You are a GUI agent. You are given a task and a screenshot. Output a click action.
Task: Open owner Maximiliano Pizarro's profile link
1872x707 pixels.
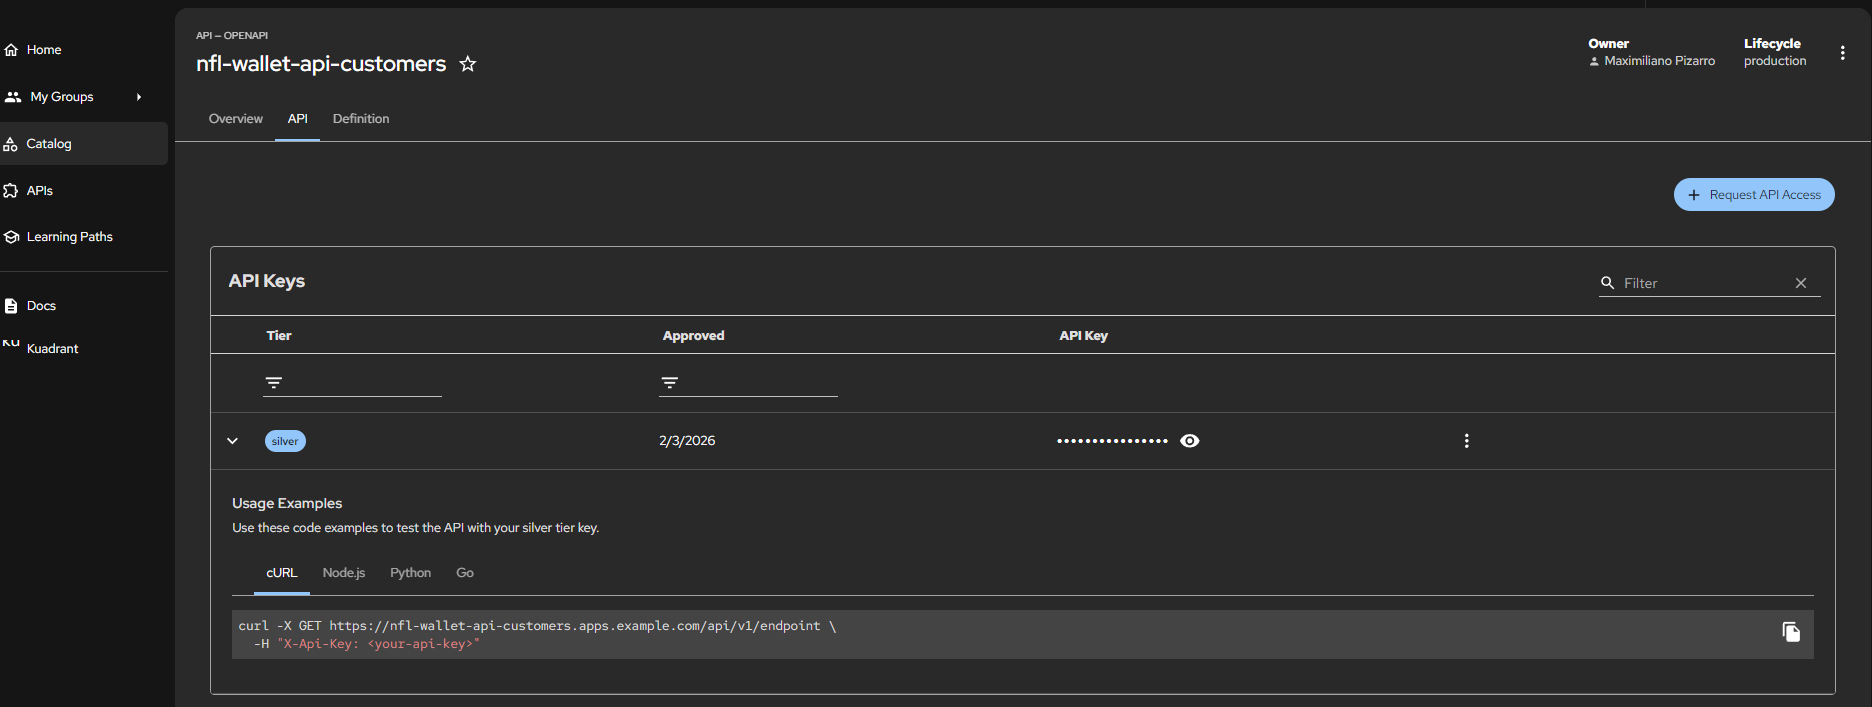click(x=1659, y=61)
